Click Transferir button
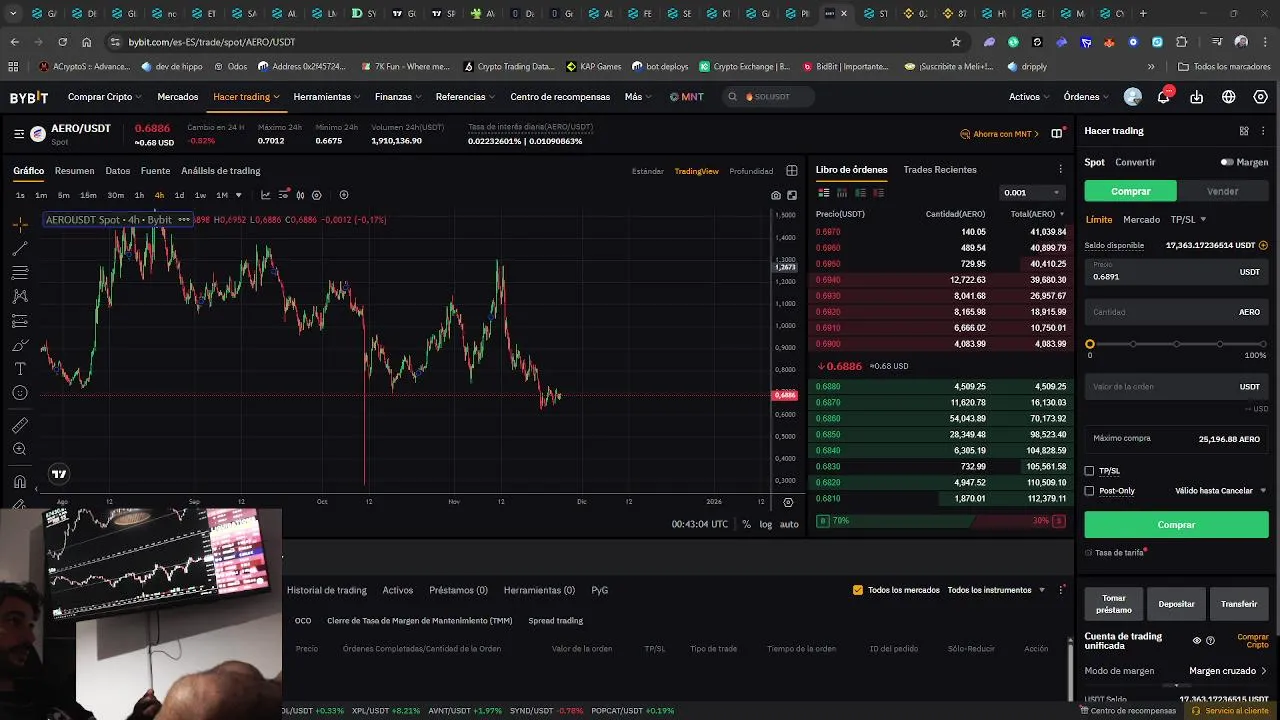 pyautogui.click(x=1239, y=604)
